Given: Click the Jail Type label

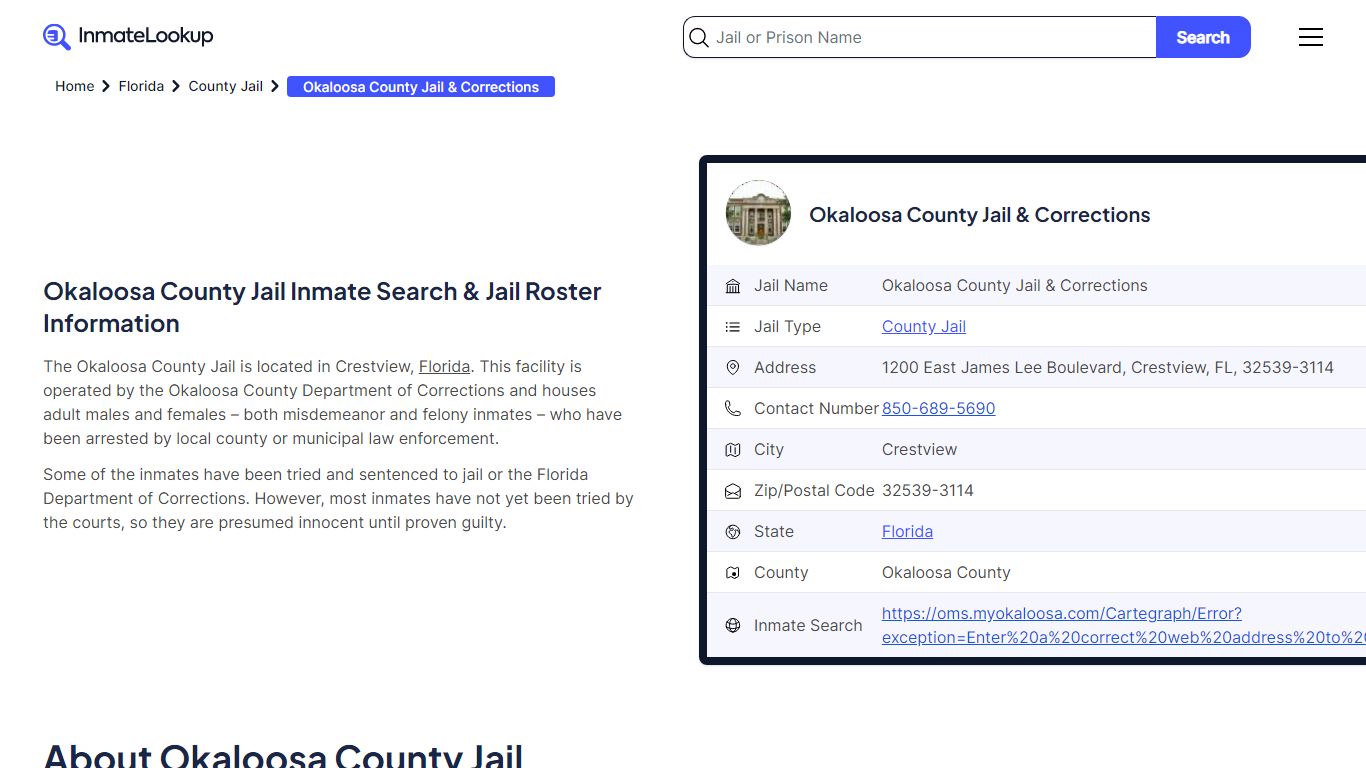Looking at the screenshot, I should click(x=787, y=326).
